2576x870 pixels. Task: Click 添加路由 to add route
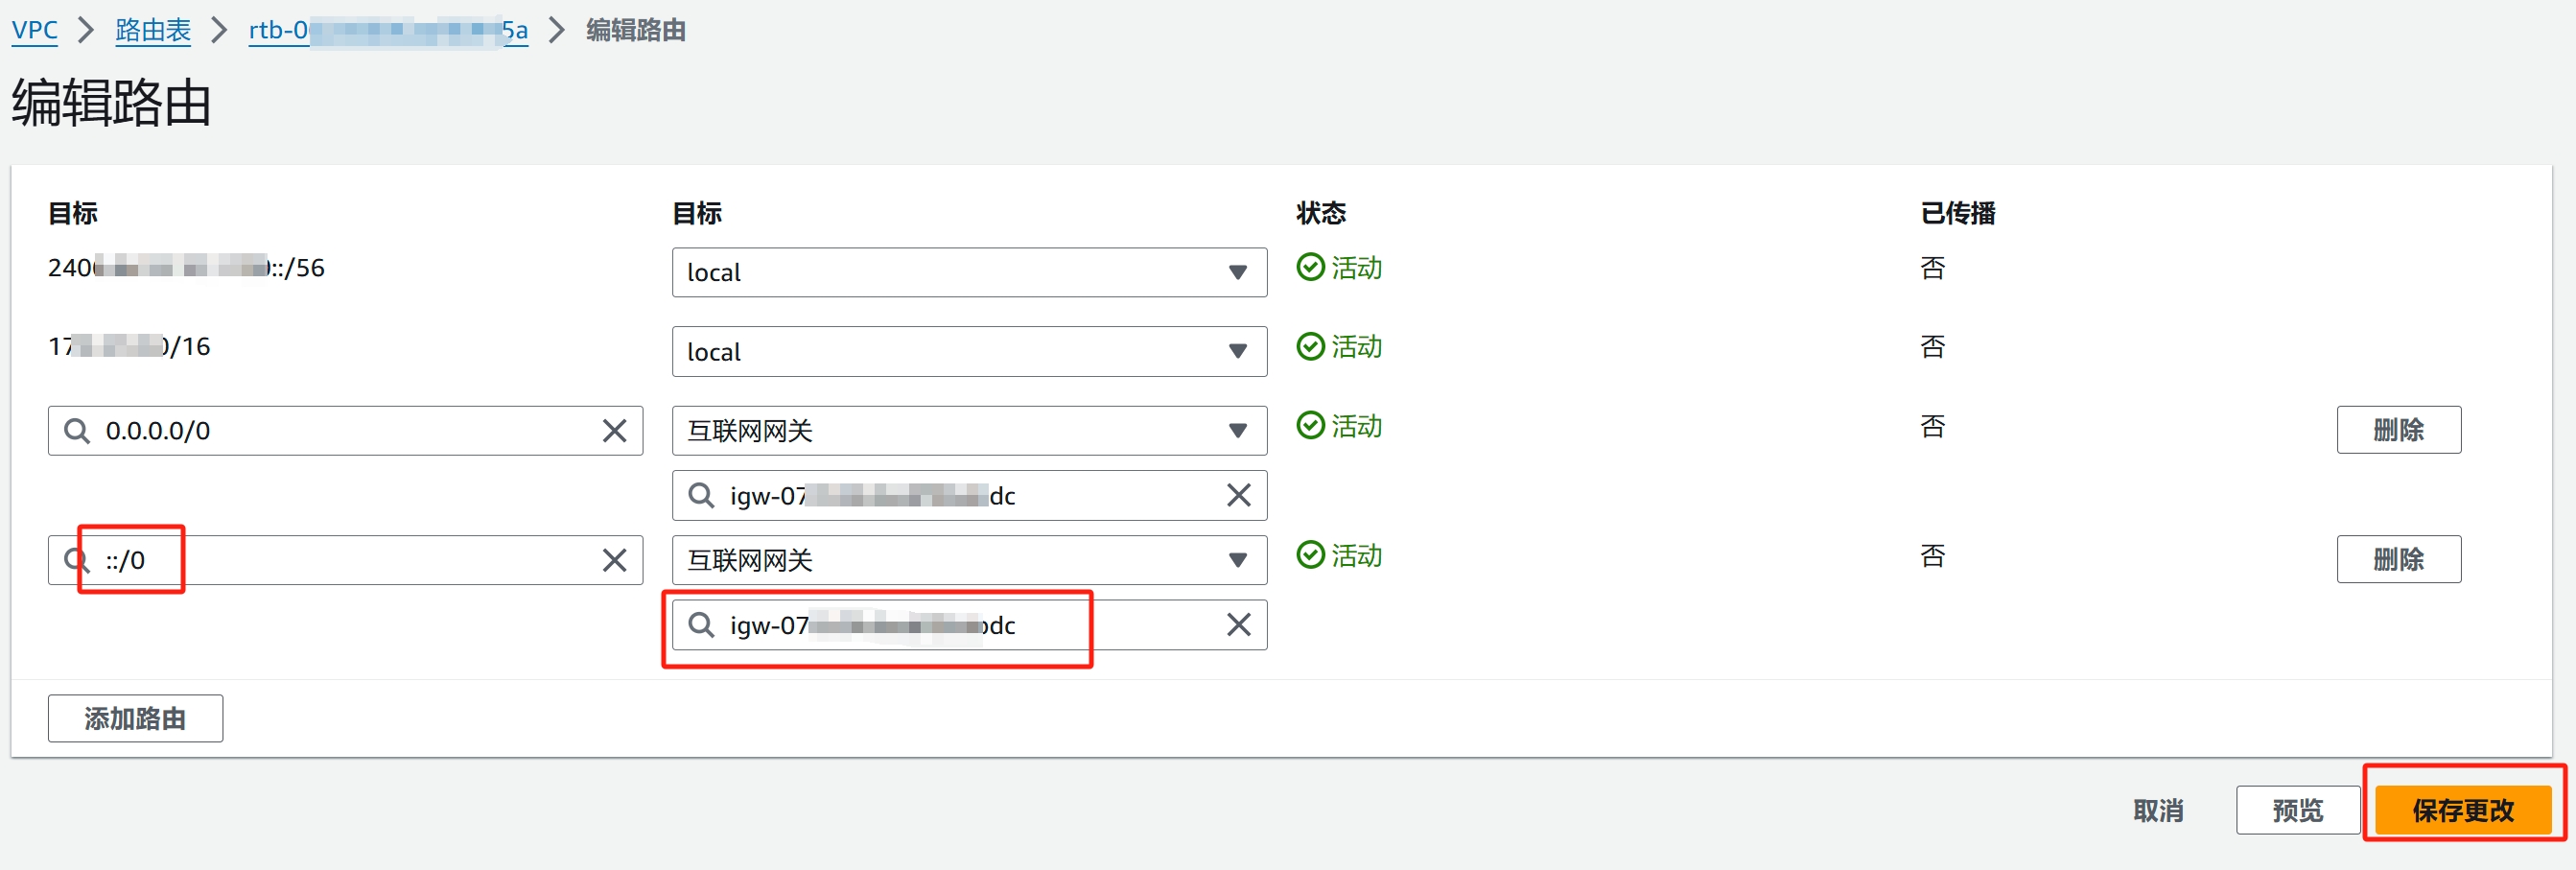[x=135, y=718]
